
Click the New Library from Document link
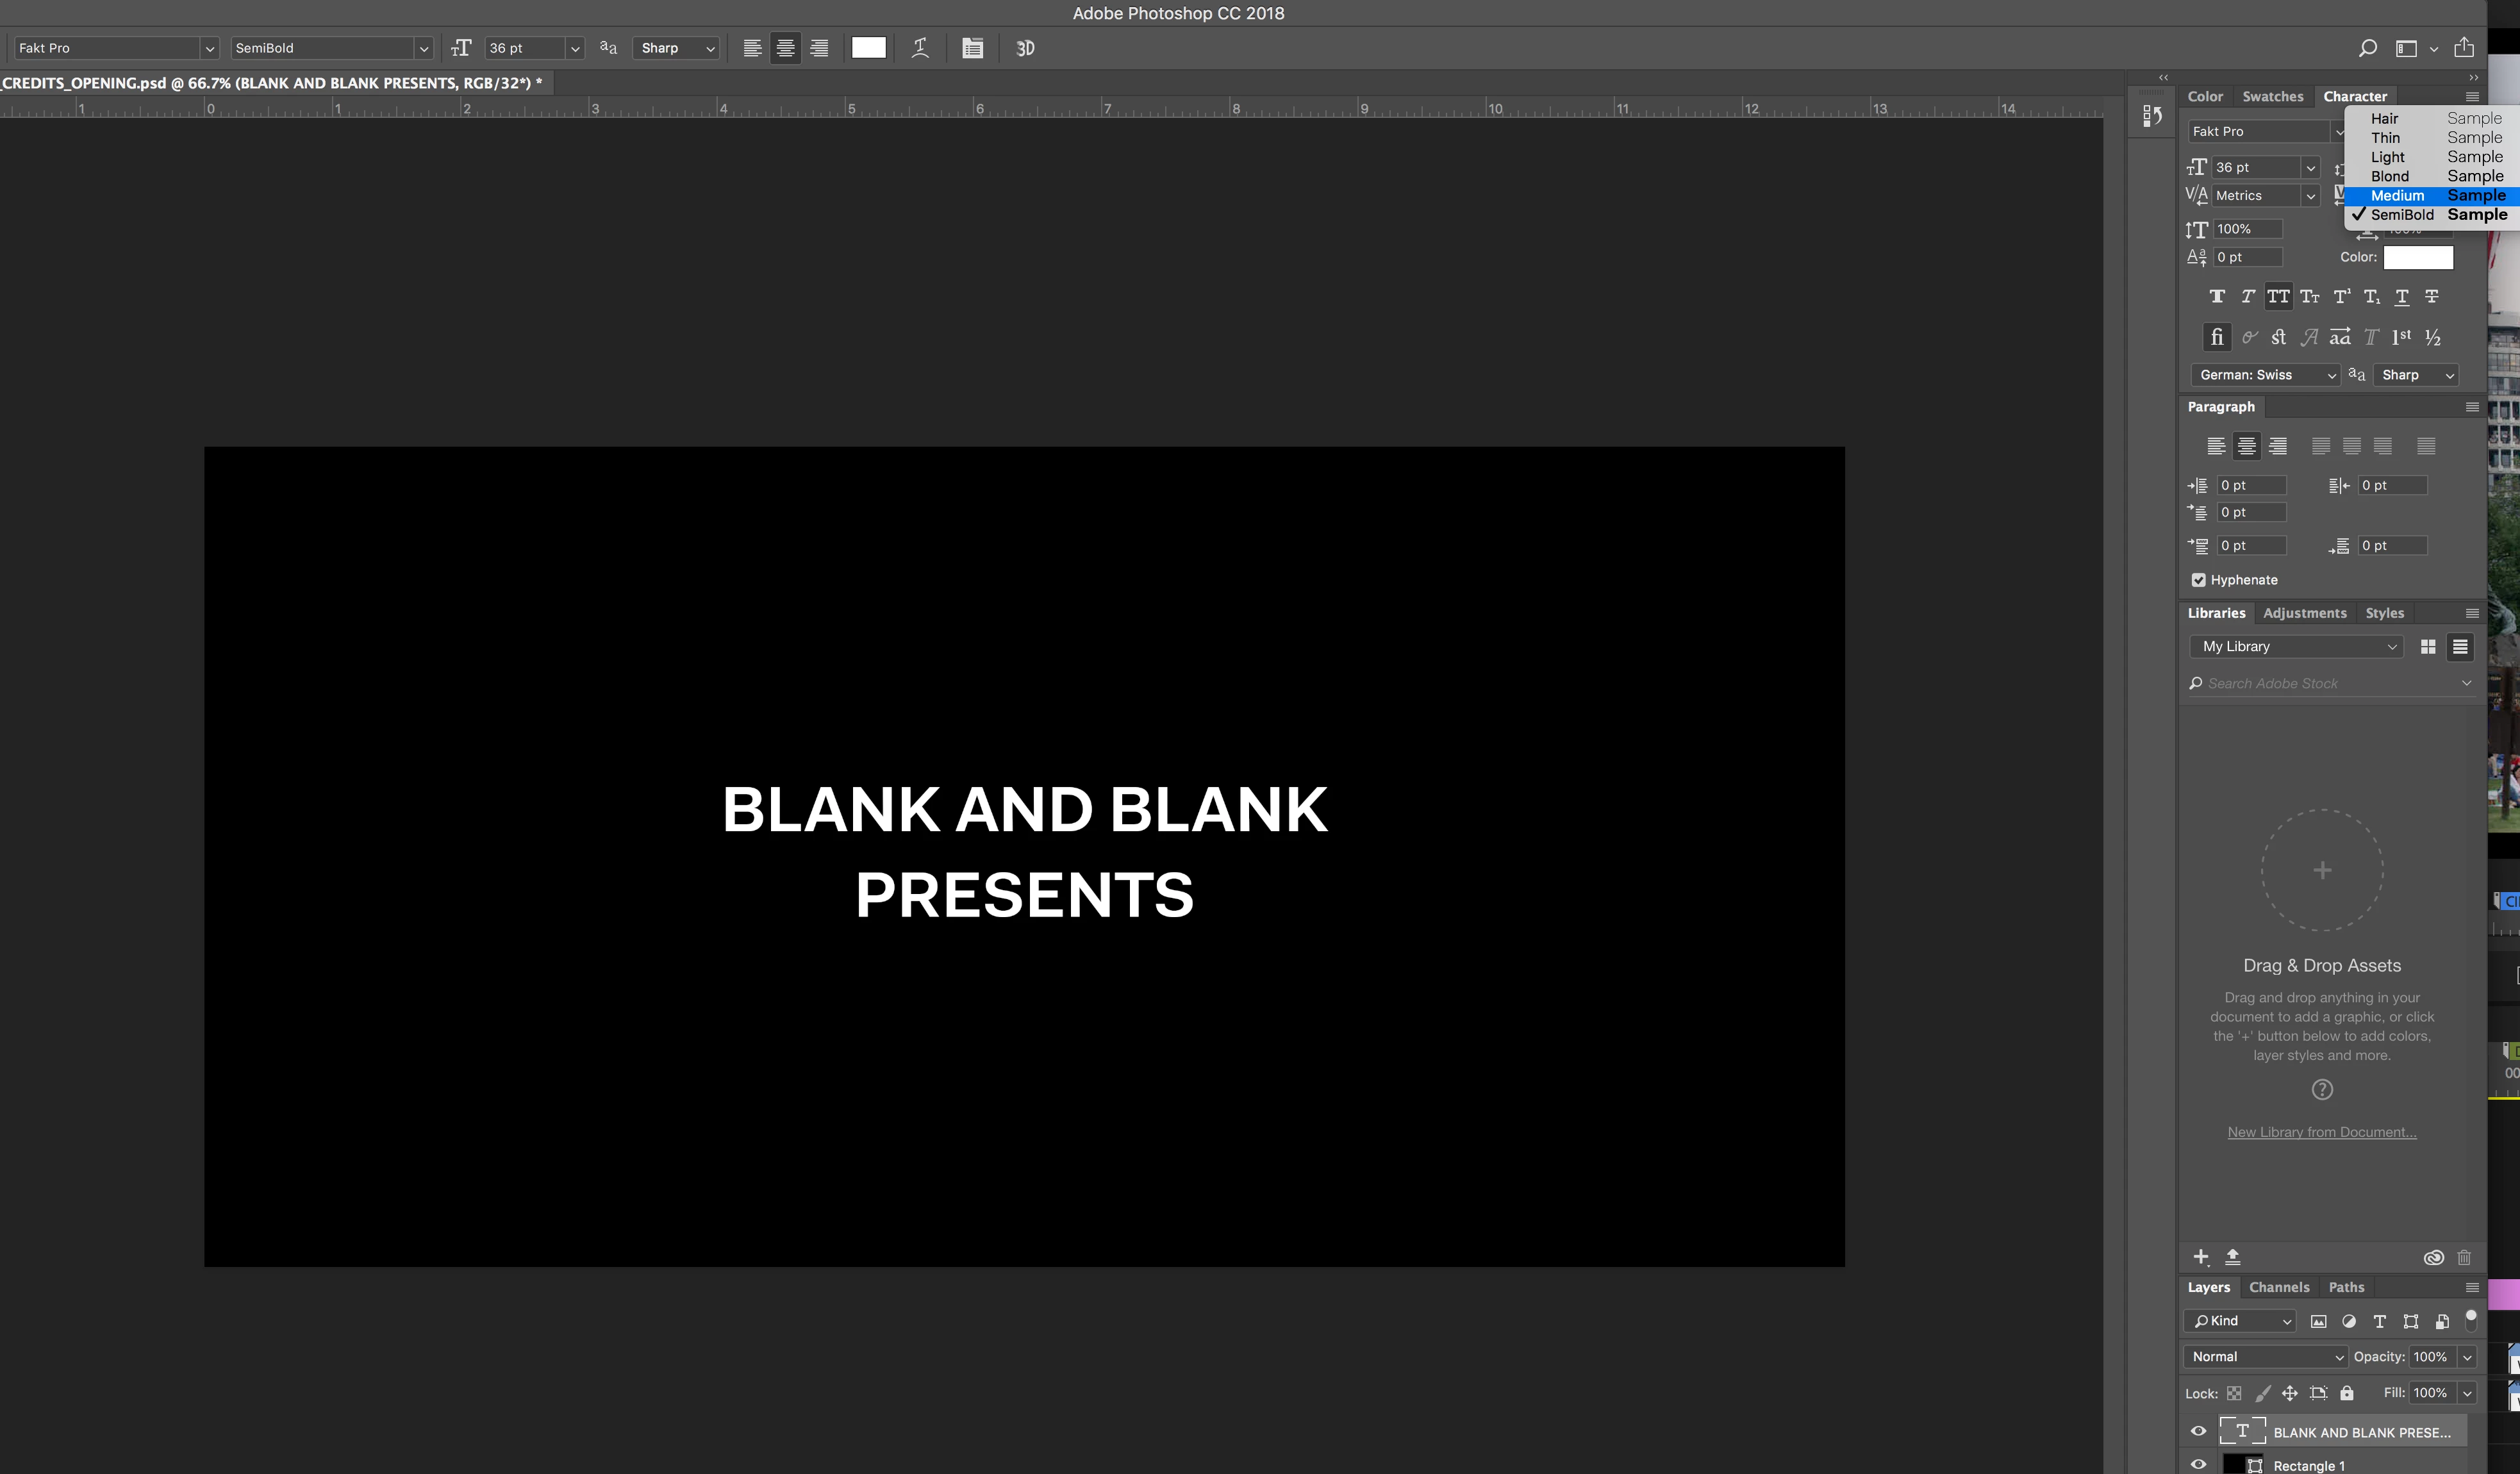tap(2321, 1132)
